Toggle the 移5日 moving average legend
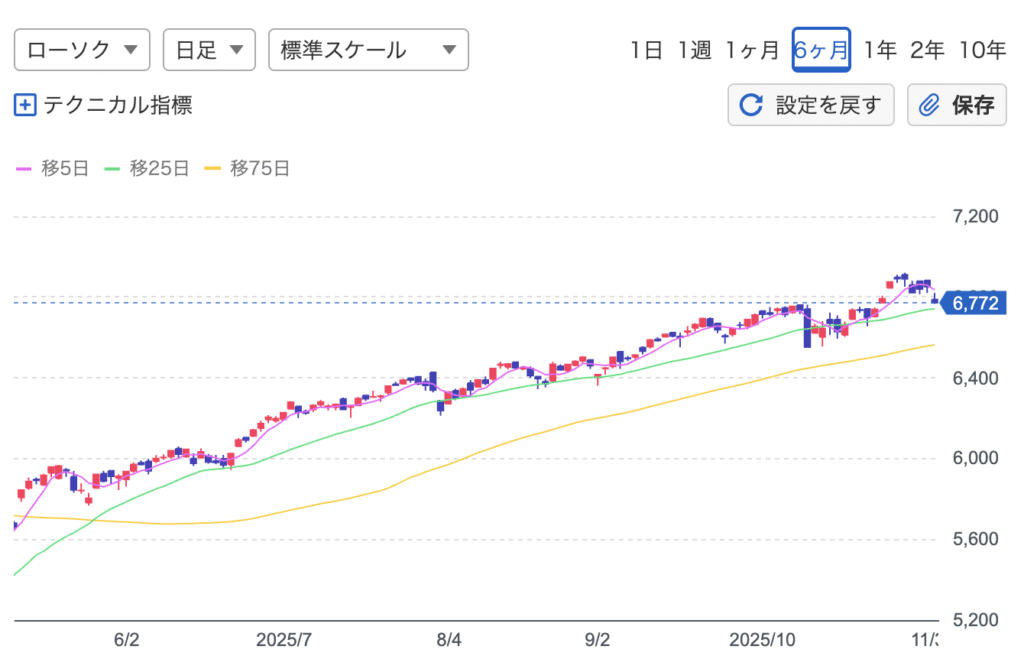 coord(53,169)
